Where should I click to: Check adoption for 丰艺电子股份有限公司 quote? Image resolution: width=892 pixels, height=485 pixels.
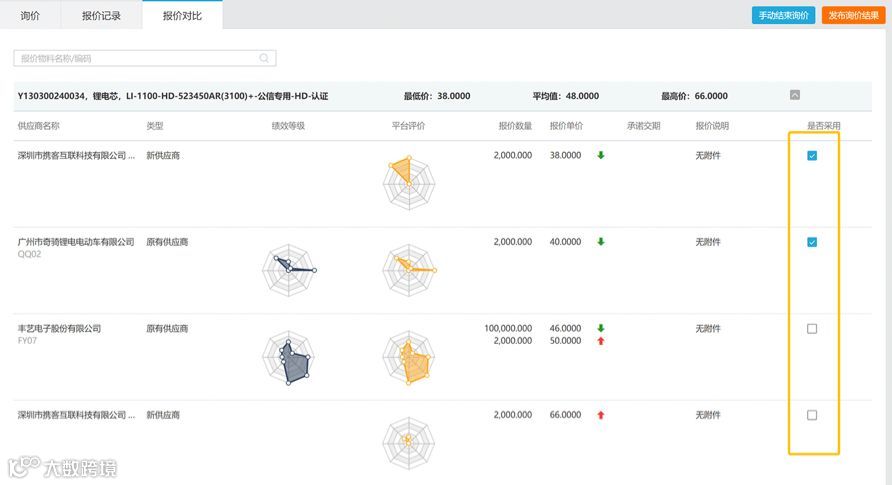click(812, 329)
